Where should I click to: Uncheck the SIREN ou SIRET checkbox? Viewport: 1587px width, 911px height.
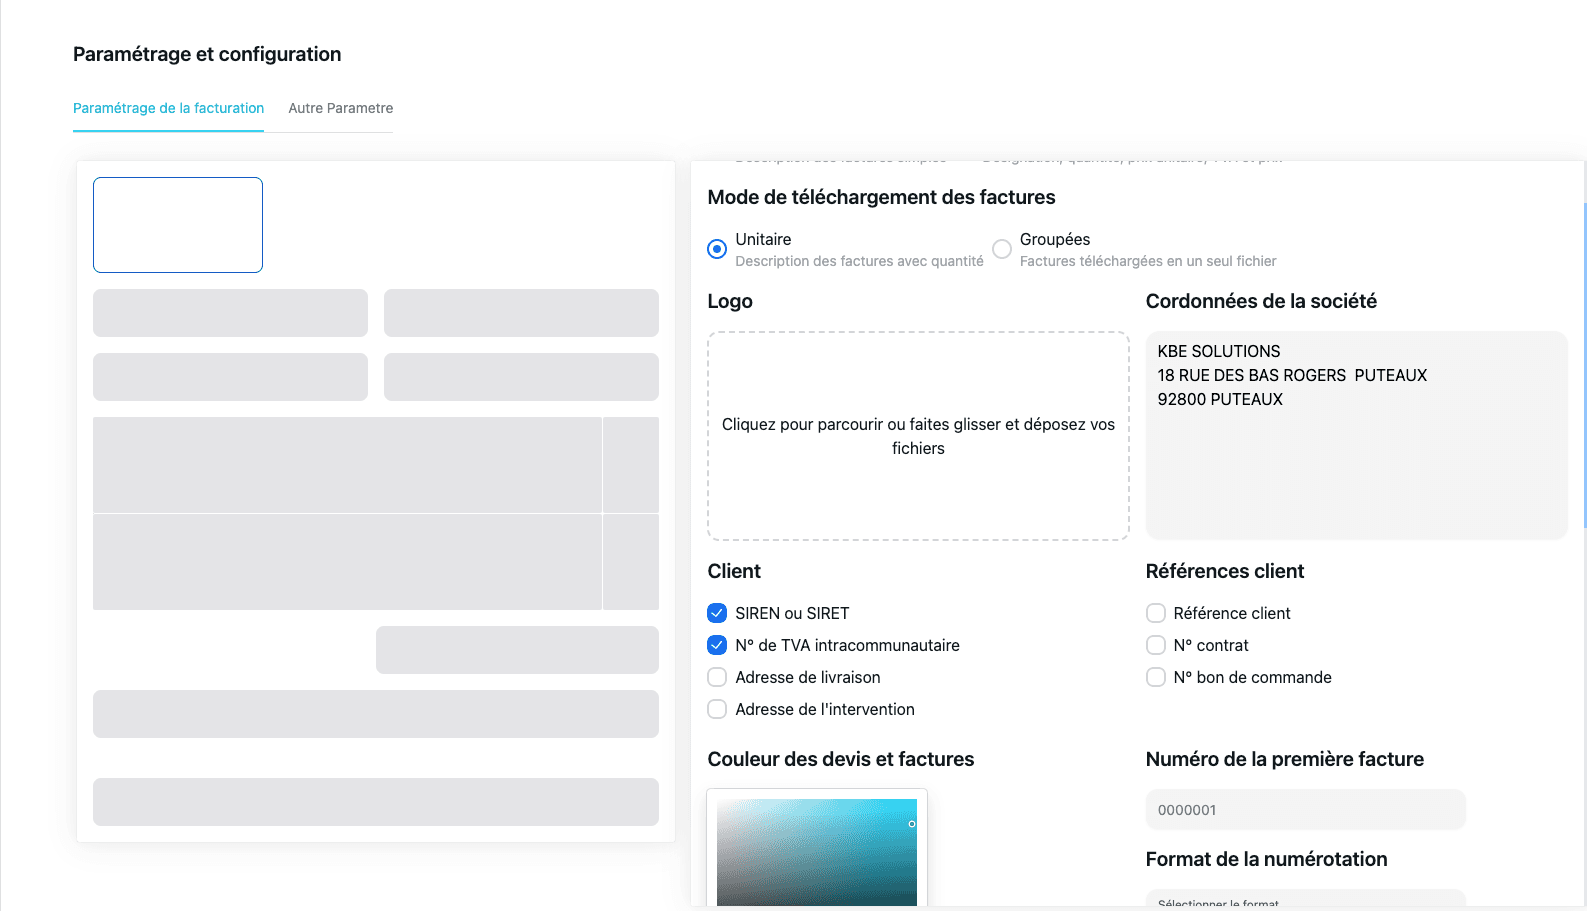[x=717, y=613]
